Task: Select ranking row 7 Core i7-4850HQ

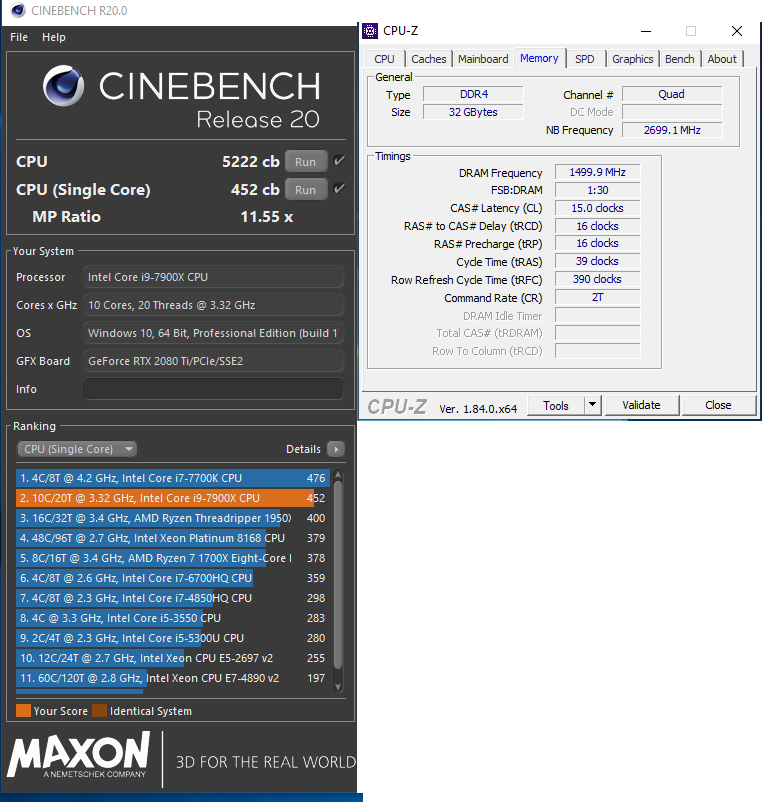Action: coord(173,598)
